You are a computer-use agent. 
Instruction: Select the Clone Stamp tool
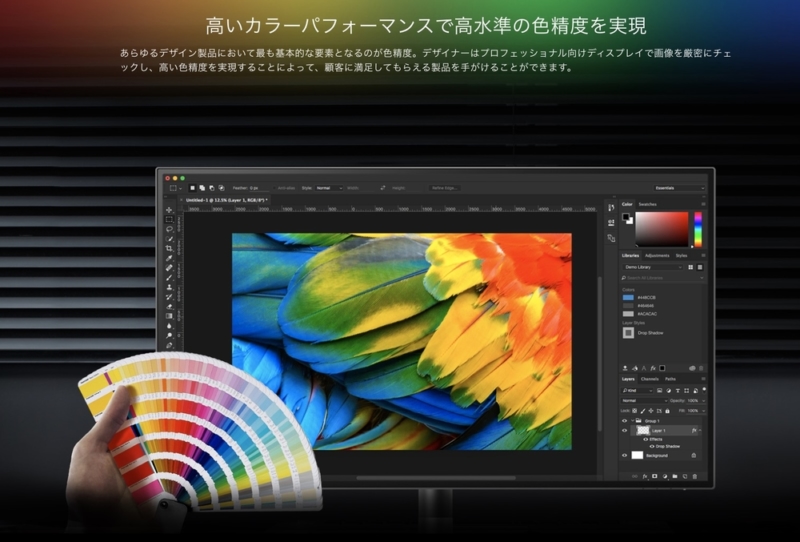click(x=169, y=287)
